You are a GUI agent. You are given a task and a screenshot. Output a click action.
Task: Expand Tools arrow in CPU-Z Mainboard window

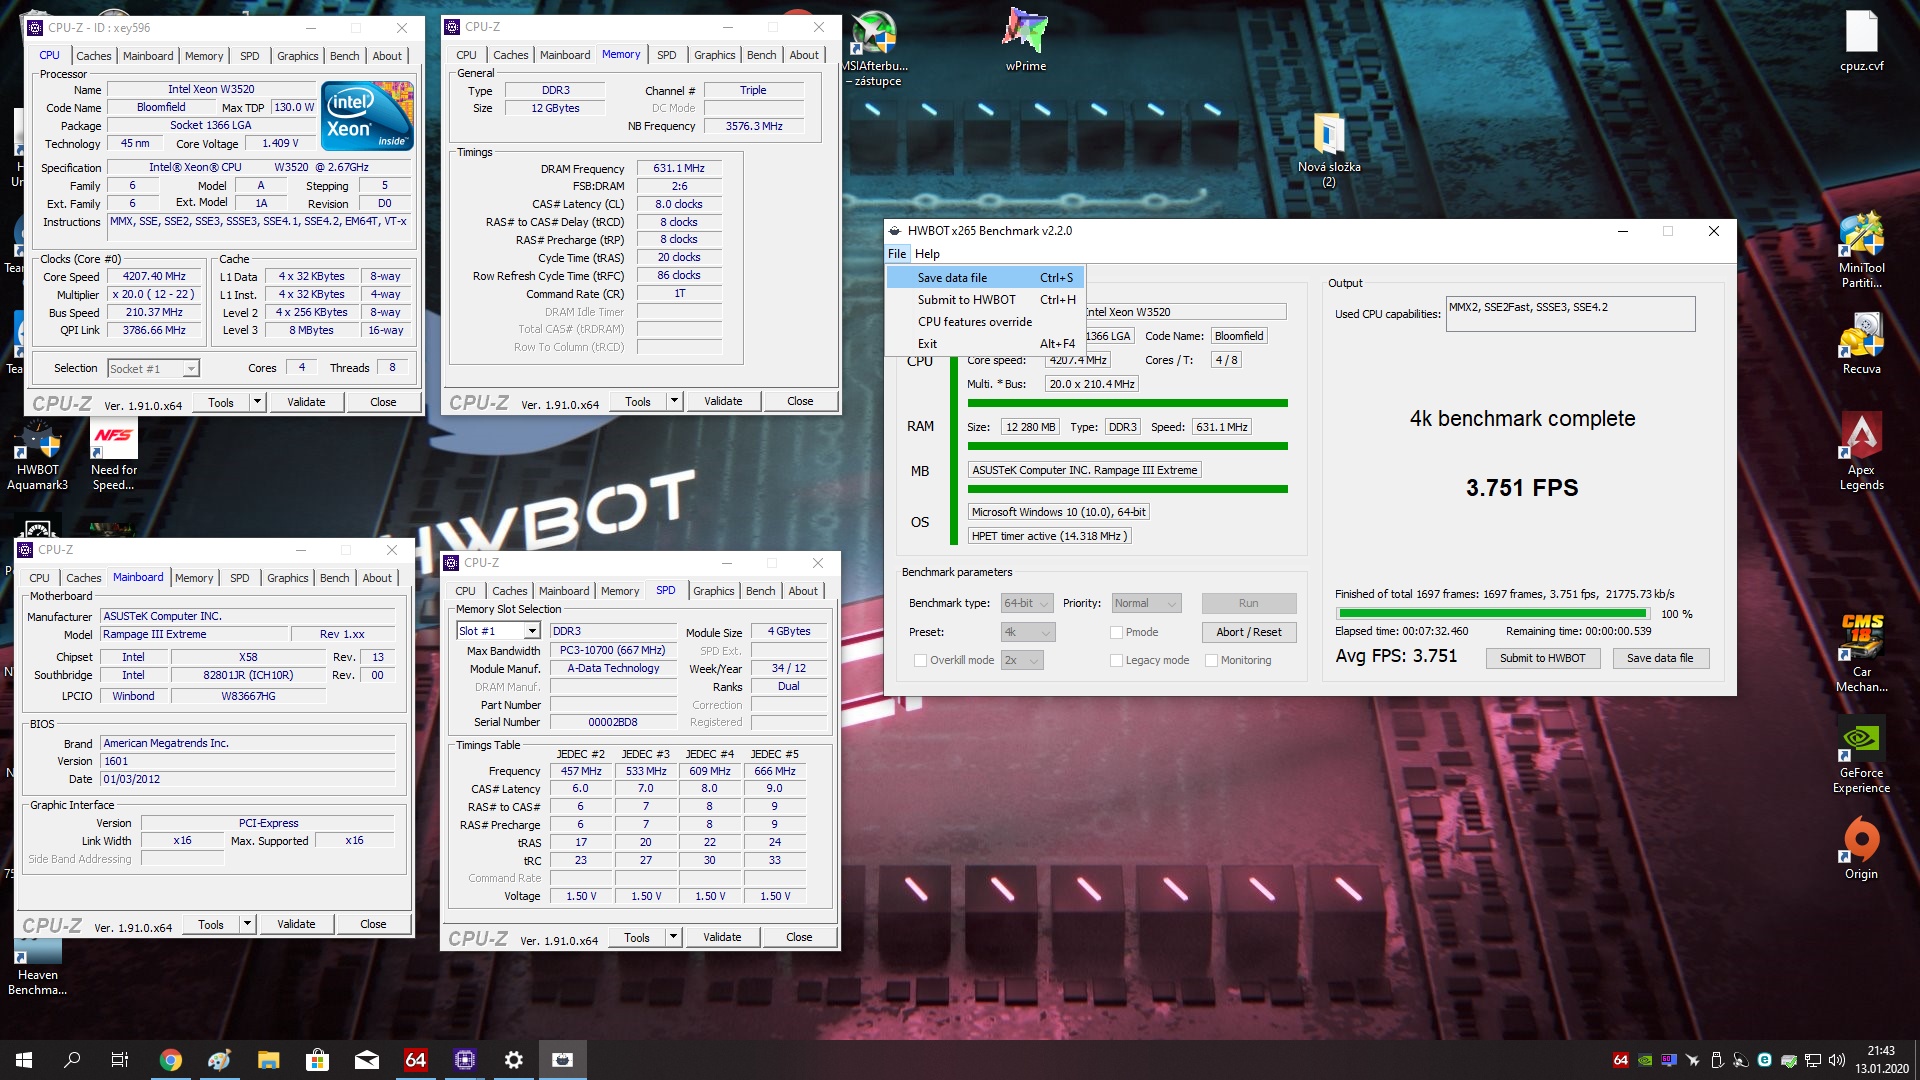[247, 924]
